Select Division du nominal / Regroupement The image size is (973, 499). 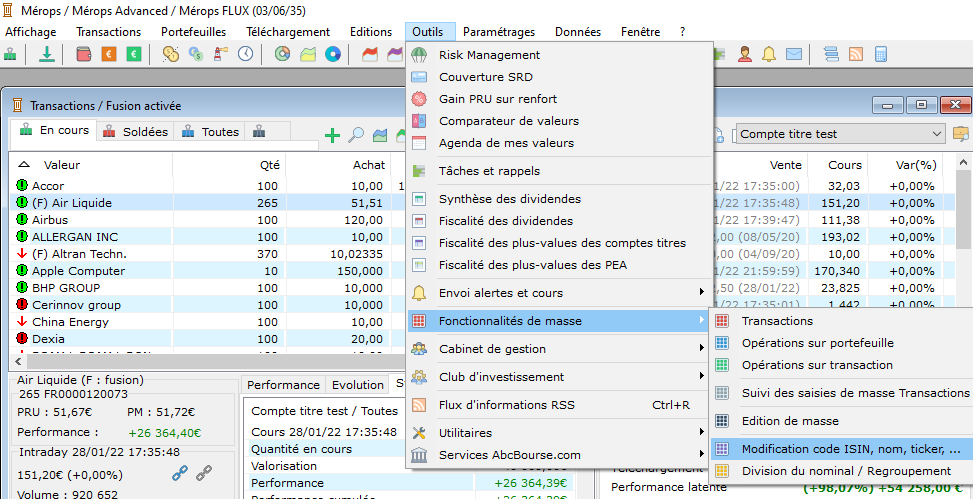click(841, 471)
